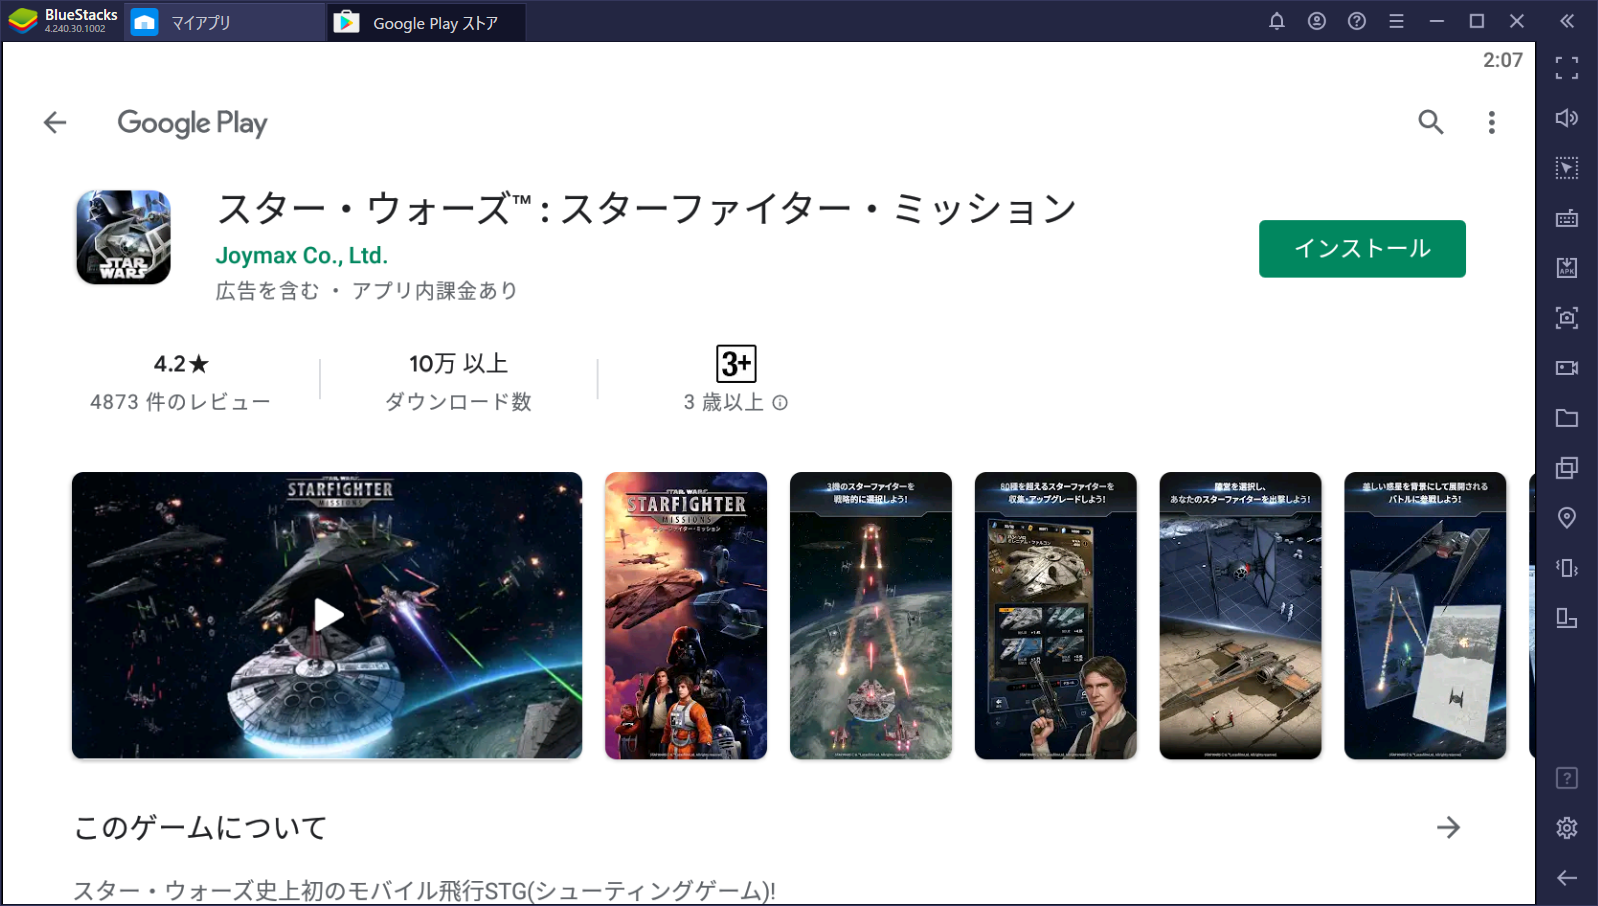Click the shake device icon
The image size is (1598, 906).
(1567, 568)
